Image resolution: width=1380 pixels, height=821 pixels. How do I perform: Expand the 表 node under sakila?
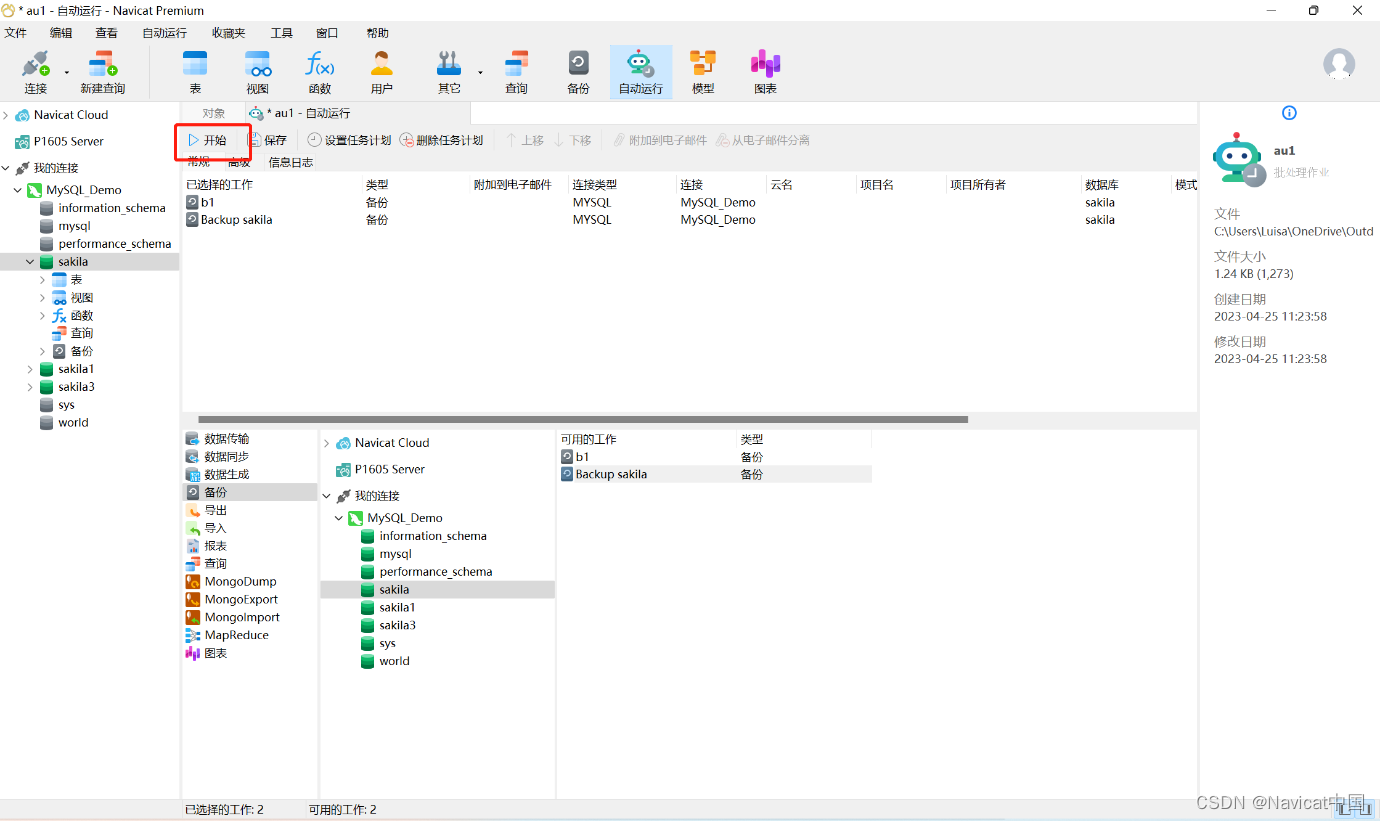(x=42, y=280)
